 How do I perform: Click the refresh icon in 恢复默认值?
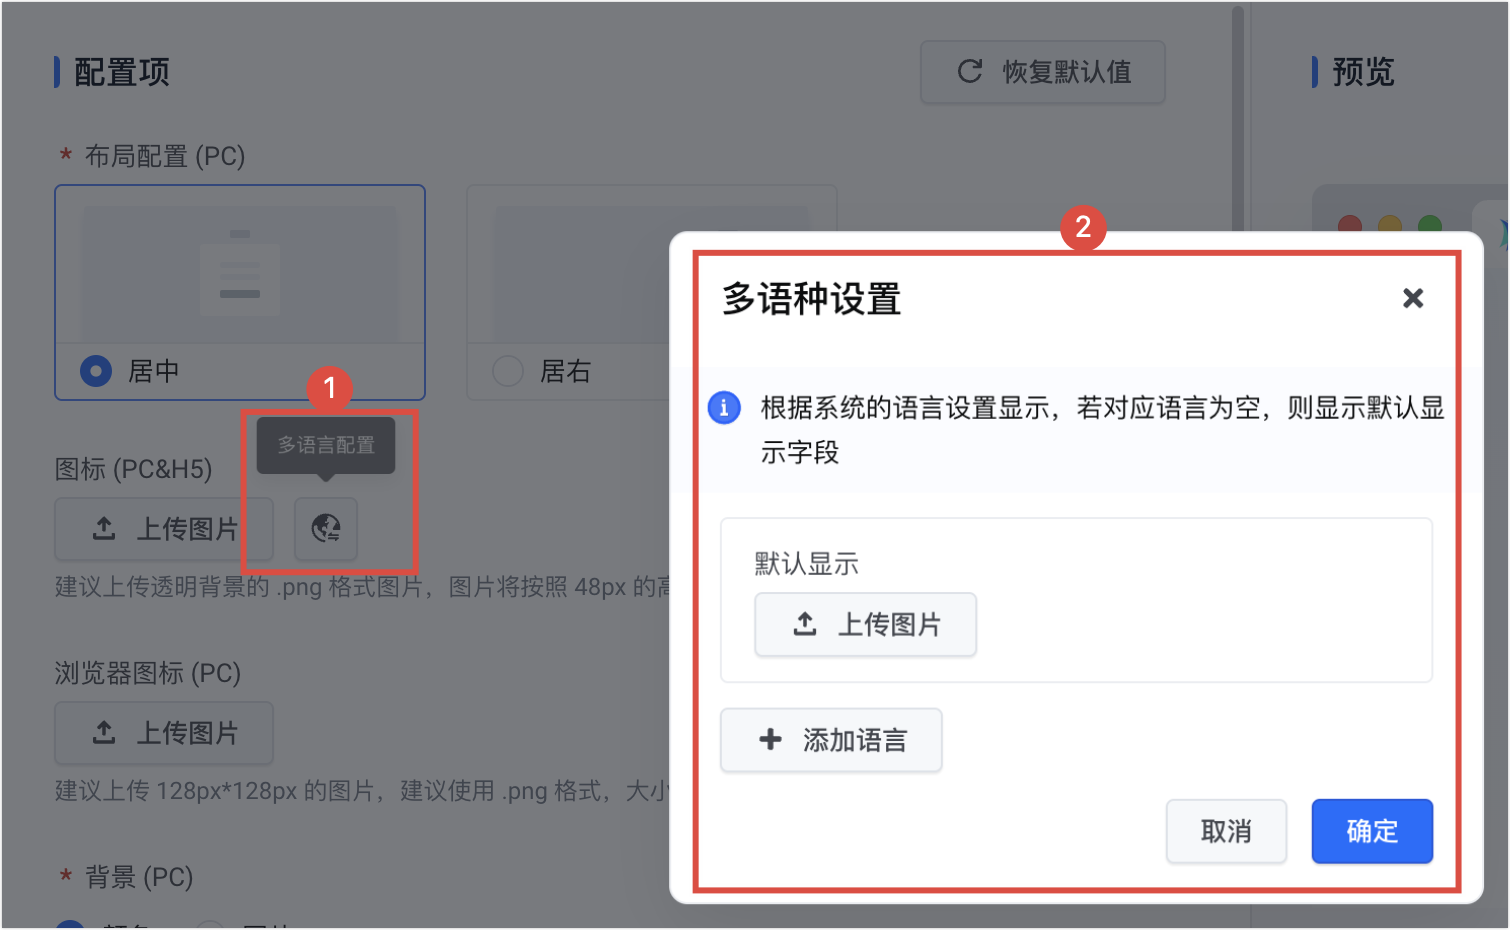(x=970, y=71)
